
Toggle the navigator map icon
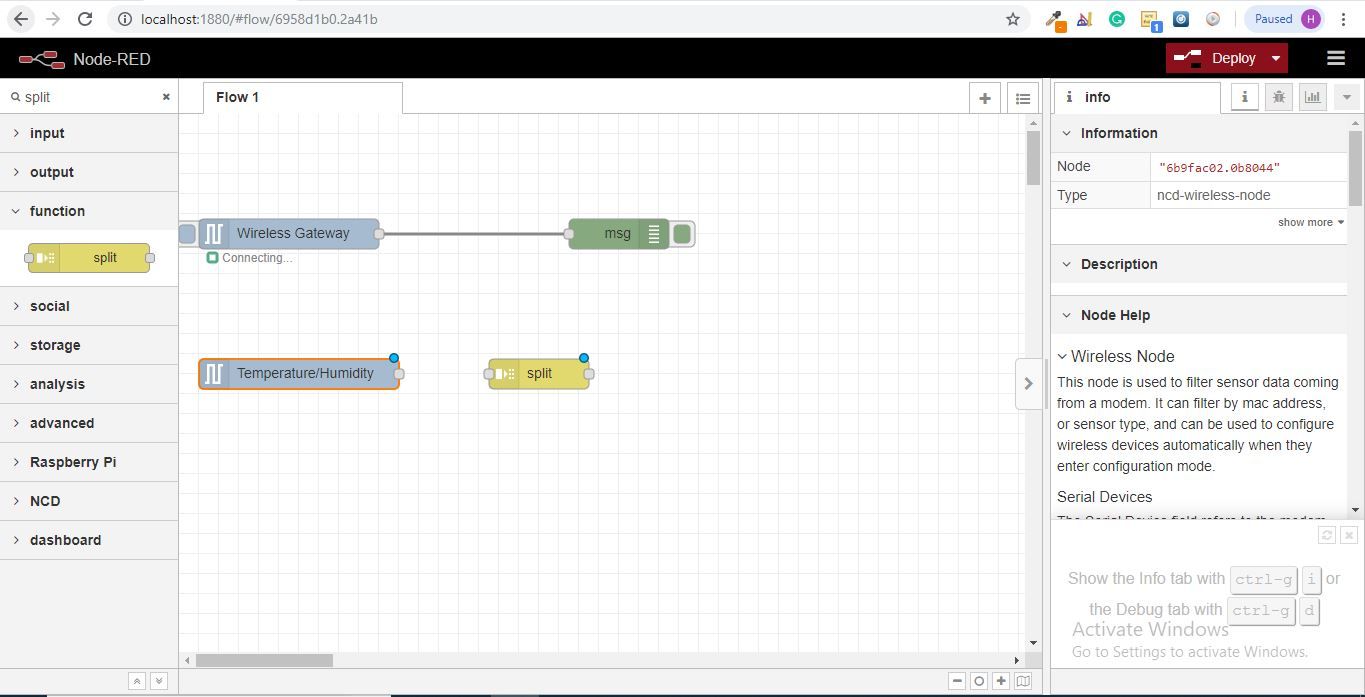[1023, 681]
